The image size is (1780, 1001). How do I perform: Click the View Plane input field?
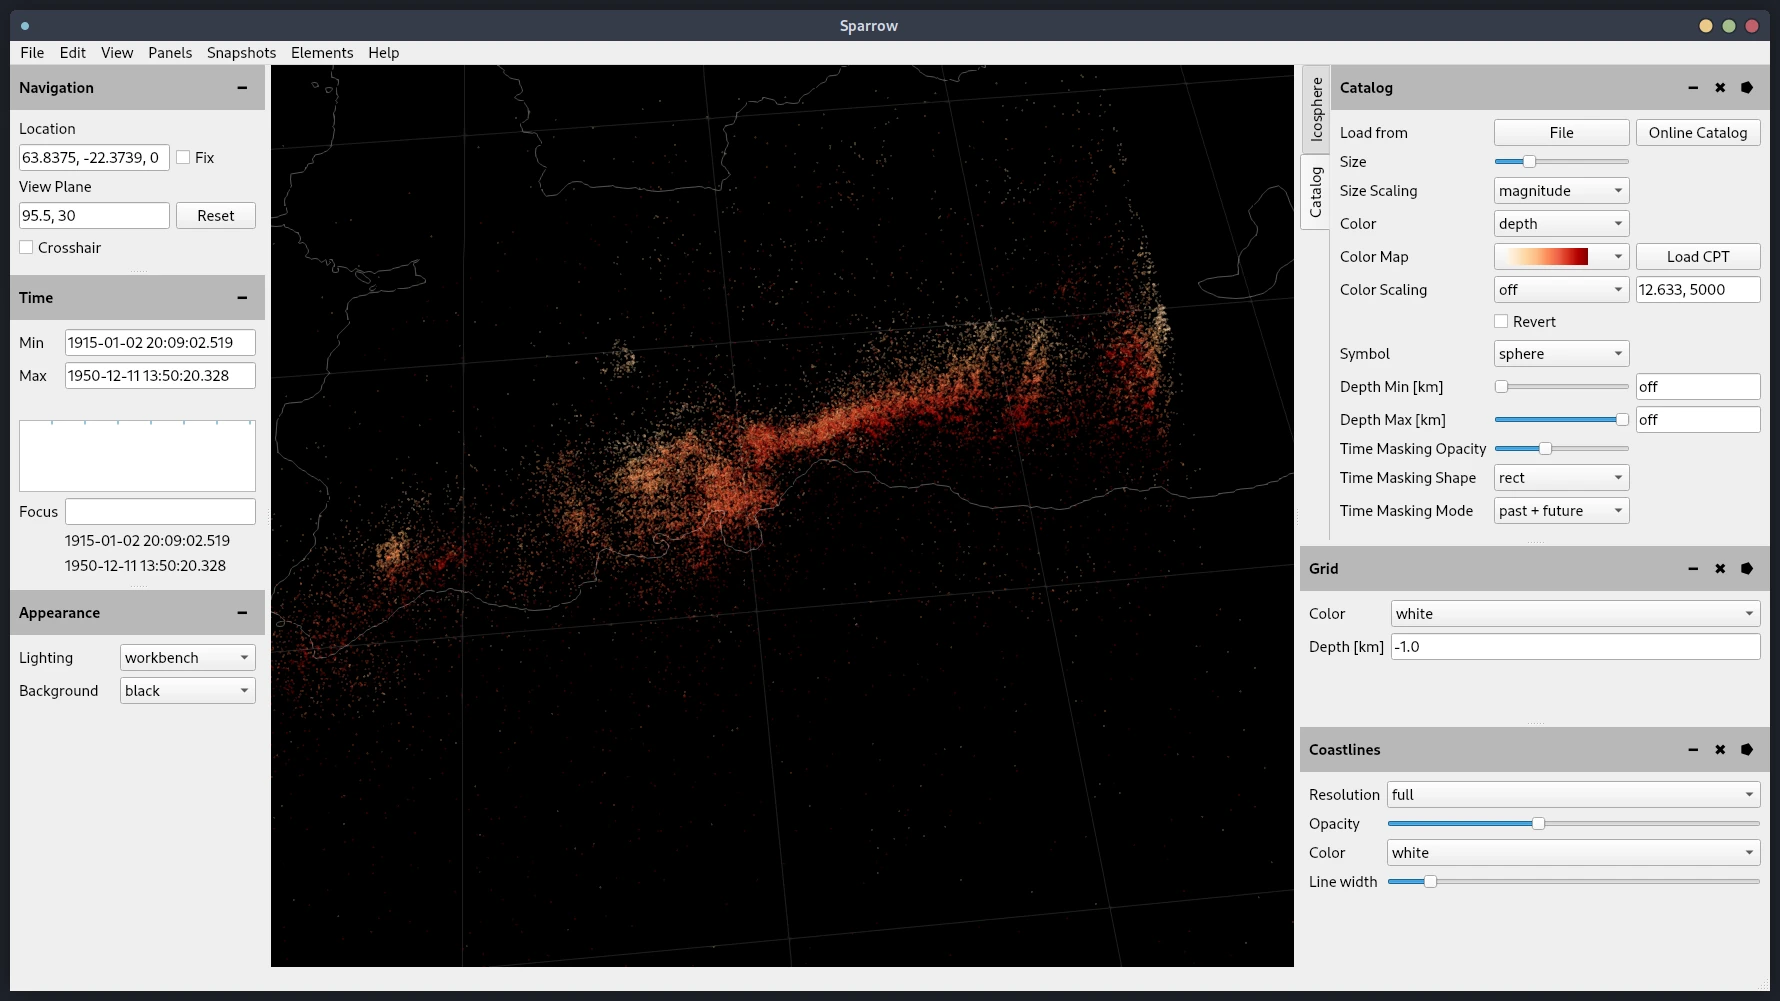point(94,216)
